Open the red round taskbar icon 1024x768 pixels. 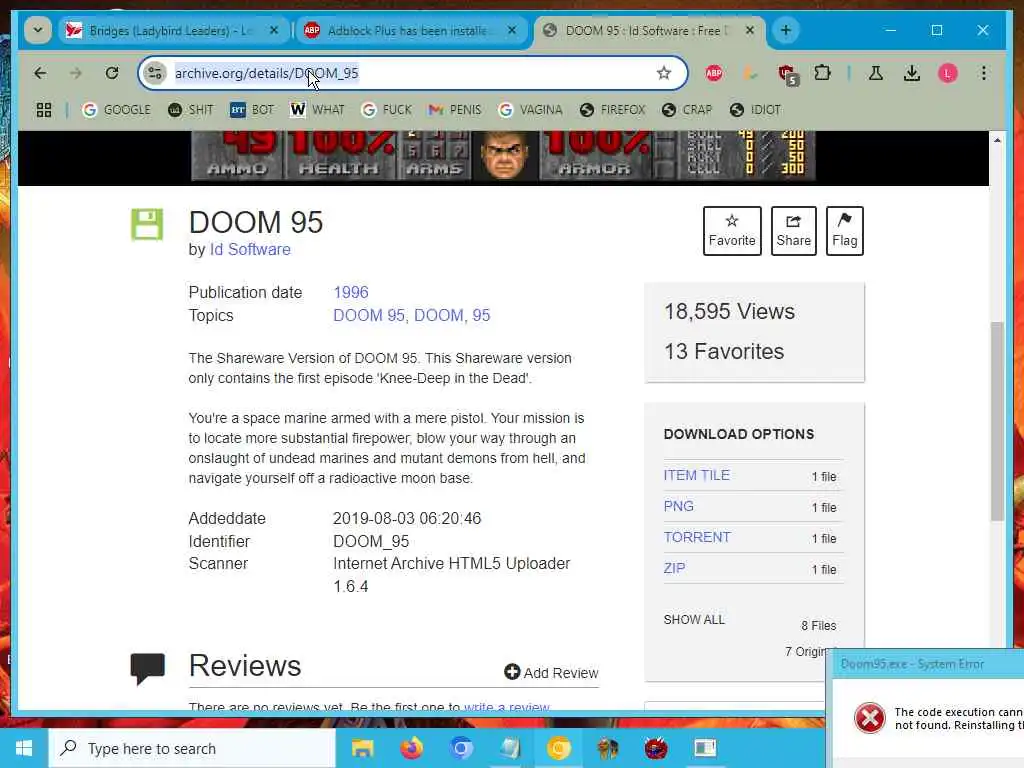point(656,748)
